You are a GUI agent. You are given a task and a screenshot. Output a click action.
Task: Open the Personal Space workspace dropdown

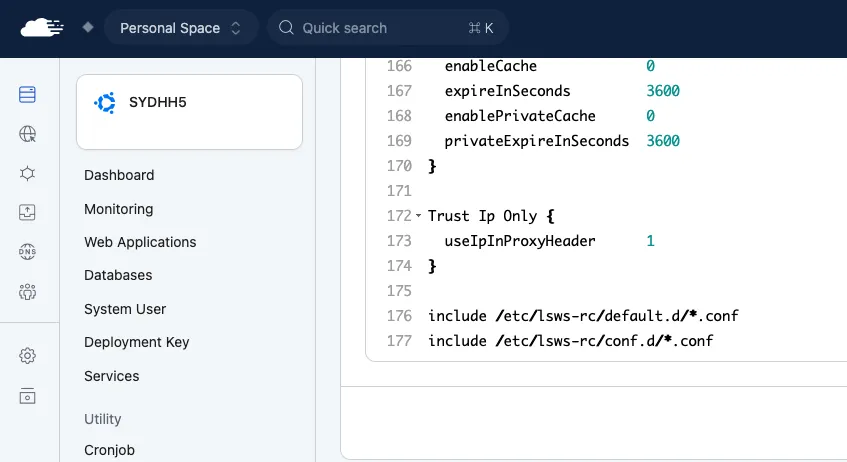pos(181,28)
